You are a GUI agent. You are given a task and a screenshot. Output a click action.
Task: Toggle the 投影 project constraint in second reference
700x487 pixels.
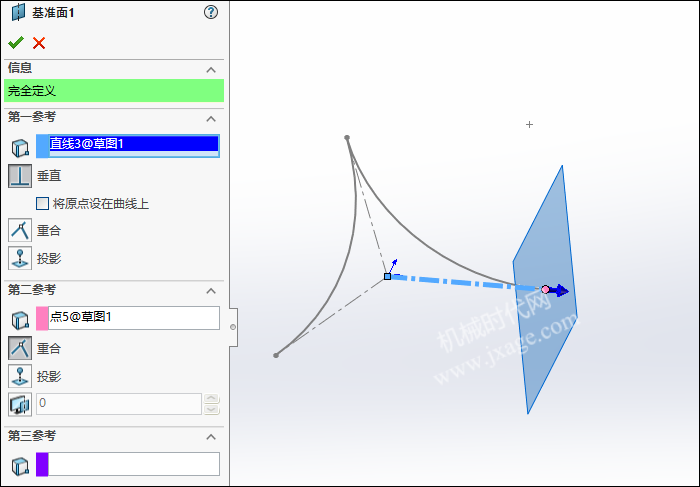[x=20, y=376]
